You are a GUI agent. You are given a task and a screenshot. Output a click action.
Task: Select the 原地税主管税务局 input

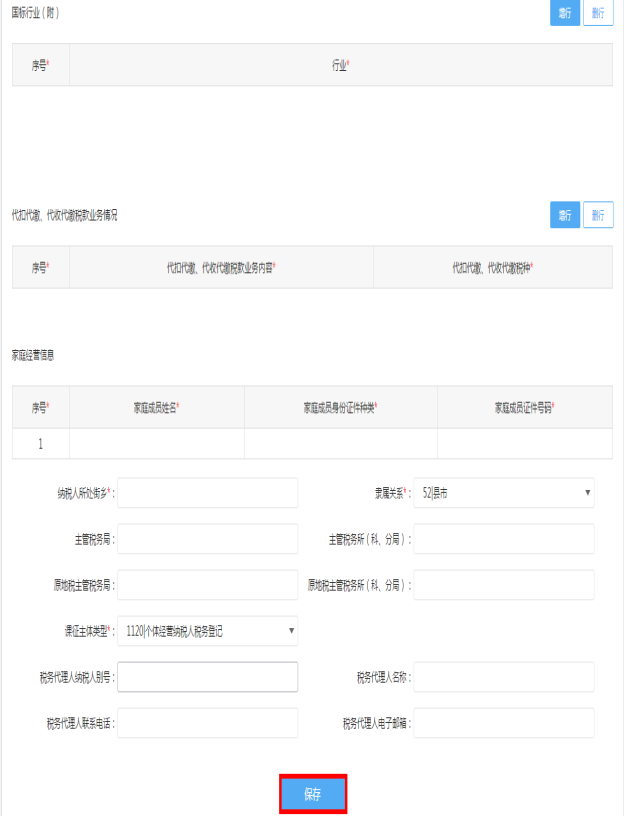pos(208,585)
